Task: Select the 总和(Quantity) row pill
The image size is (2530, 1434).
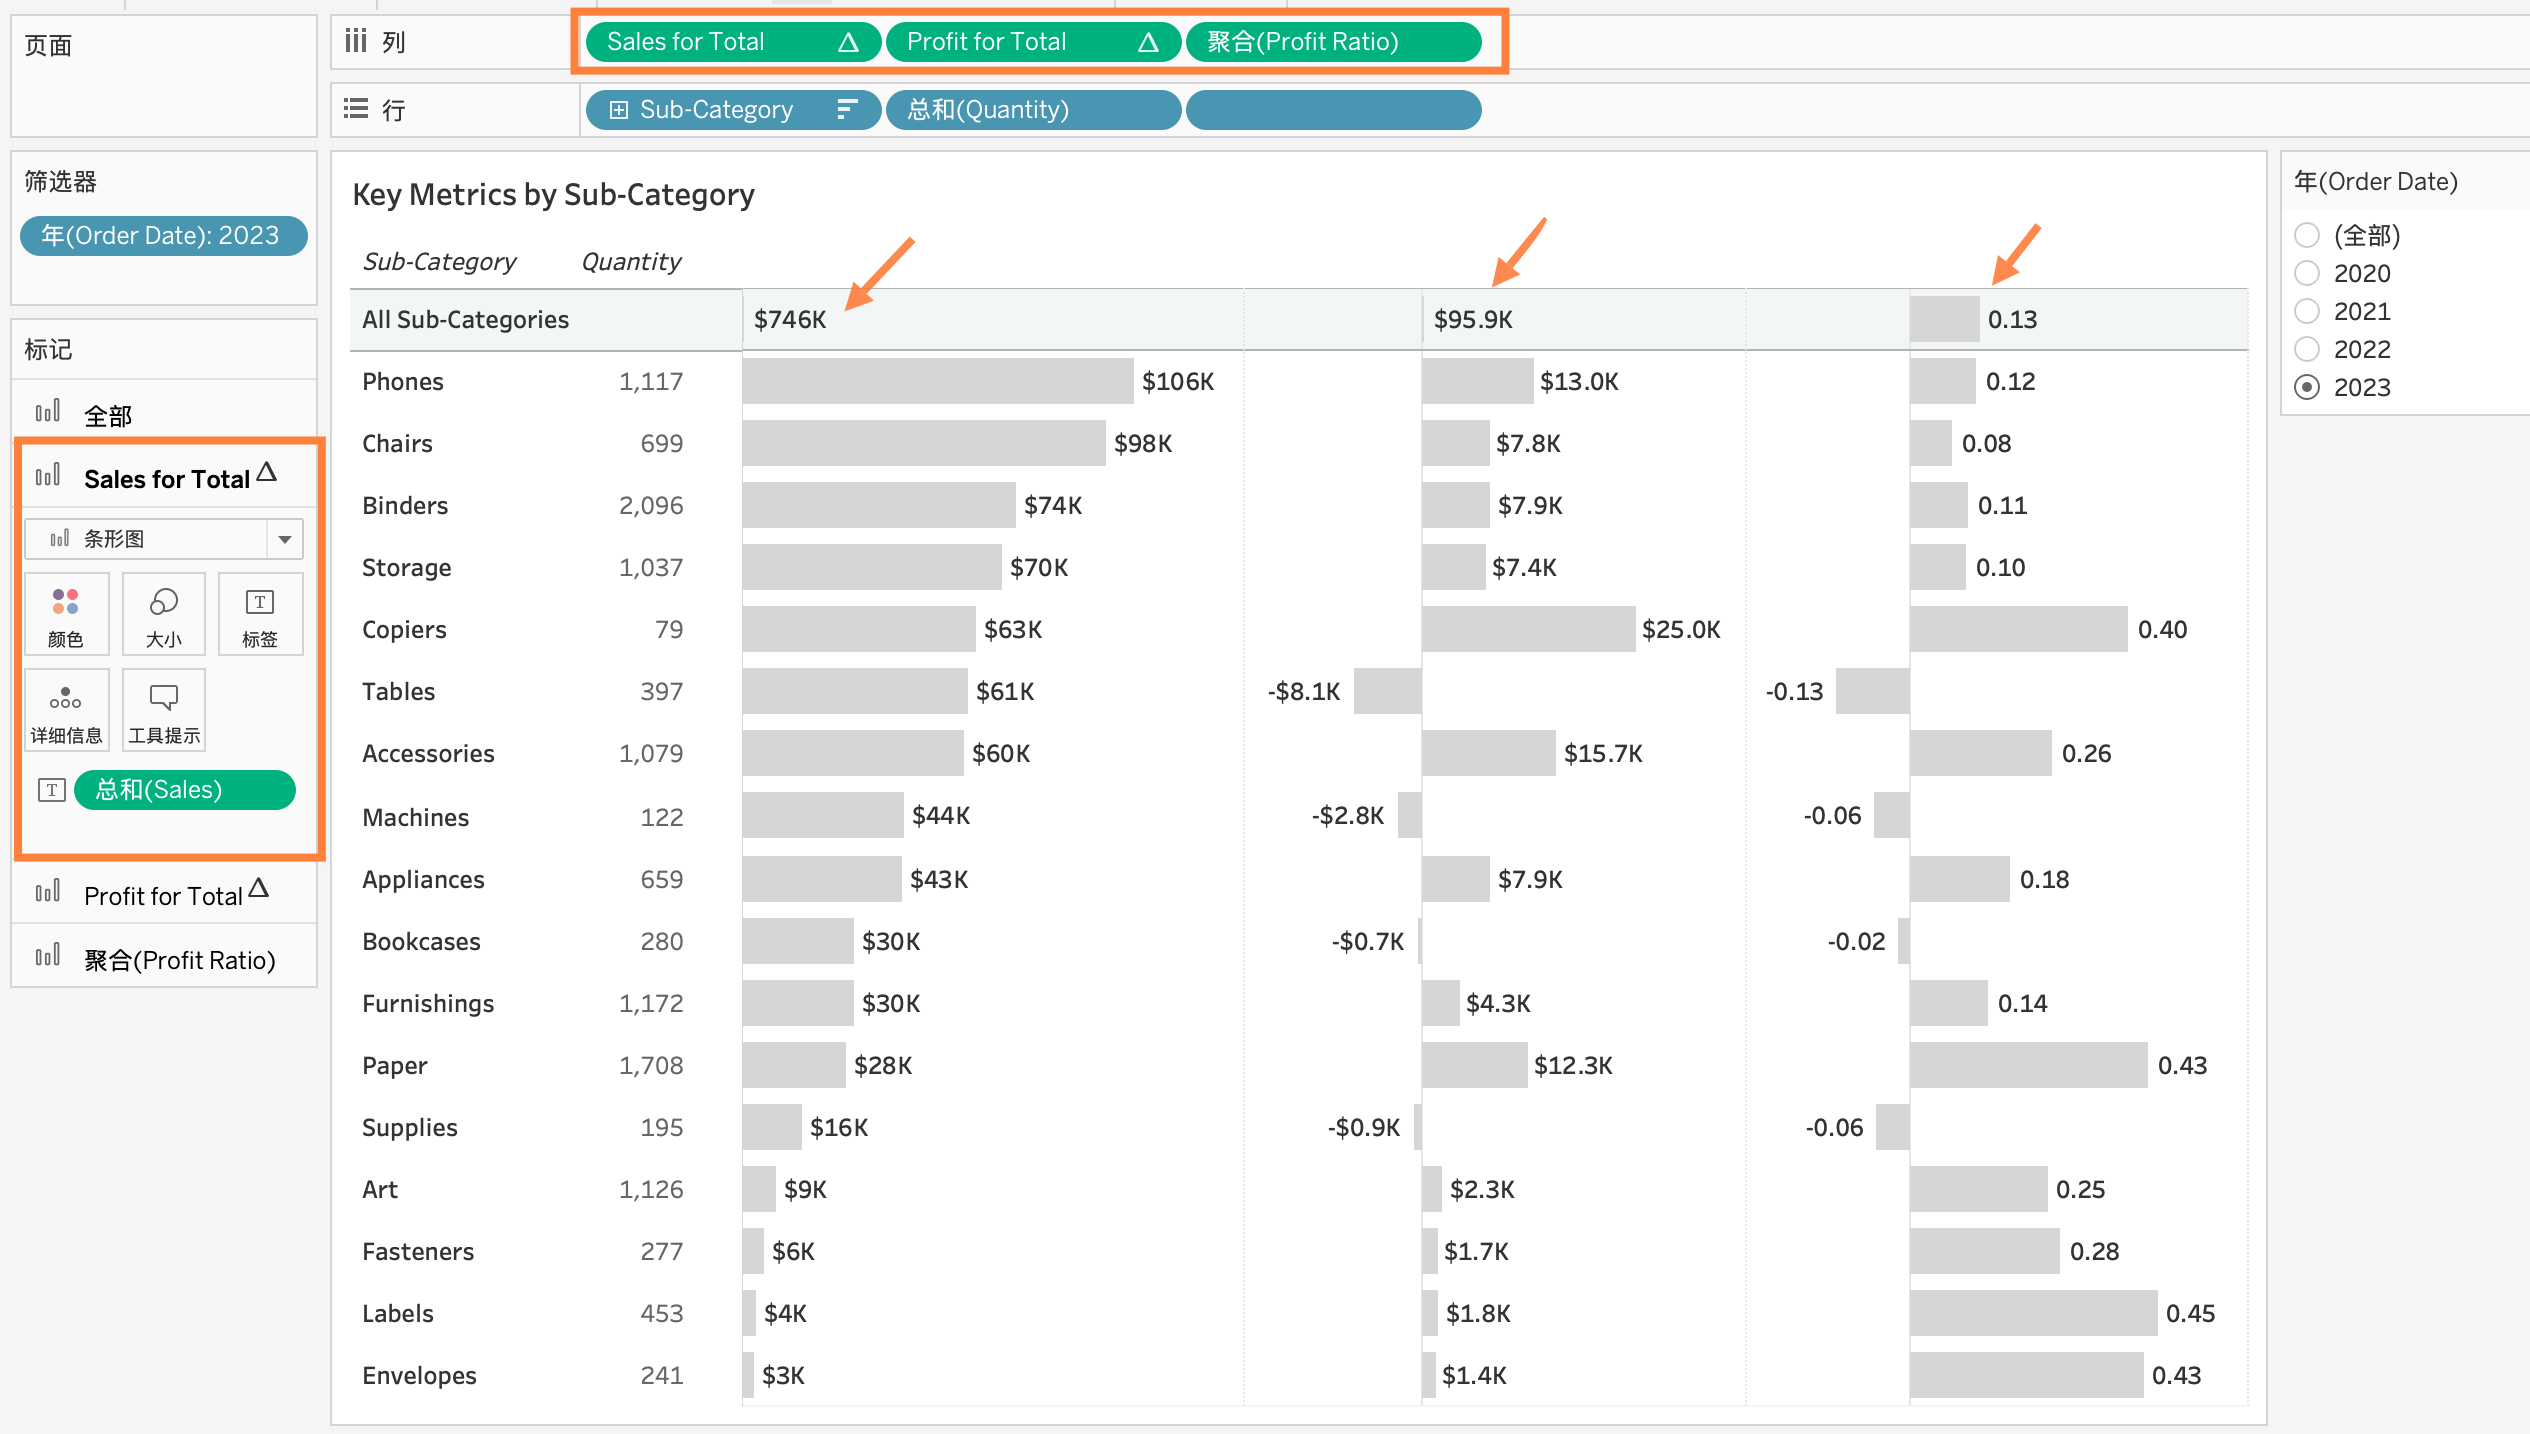Action: pos(1032,109)
